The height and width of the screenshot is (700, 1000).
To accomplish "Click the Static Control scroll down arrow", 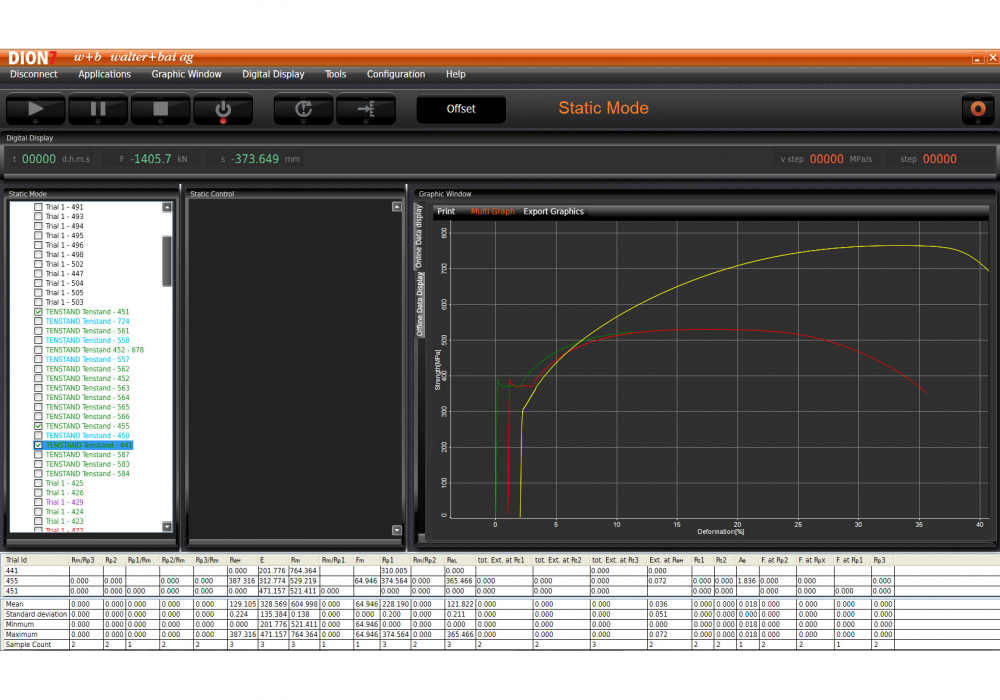I will [x=397, y=530].
